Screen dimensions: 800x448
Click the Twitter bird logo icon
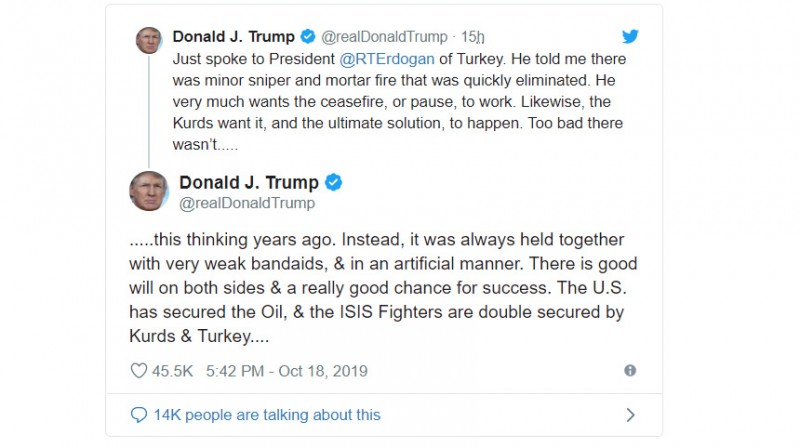click(x=629, y=36)
